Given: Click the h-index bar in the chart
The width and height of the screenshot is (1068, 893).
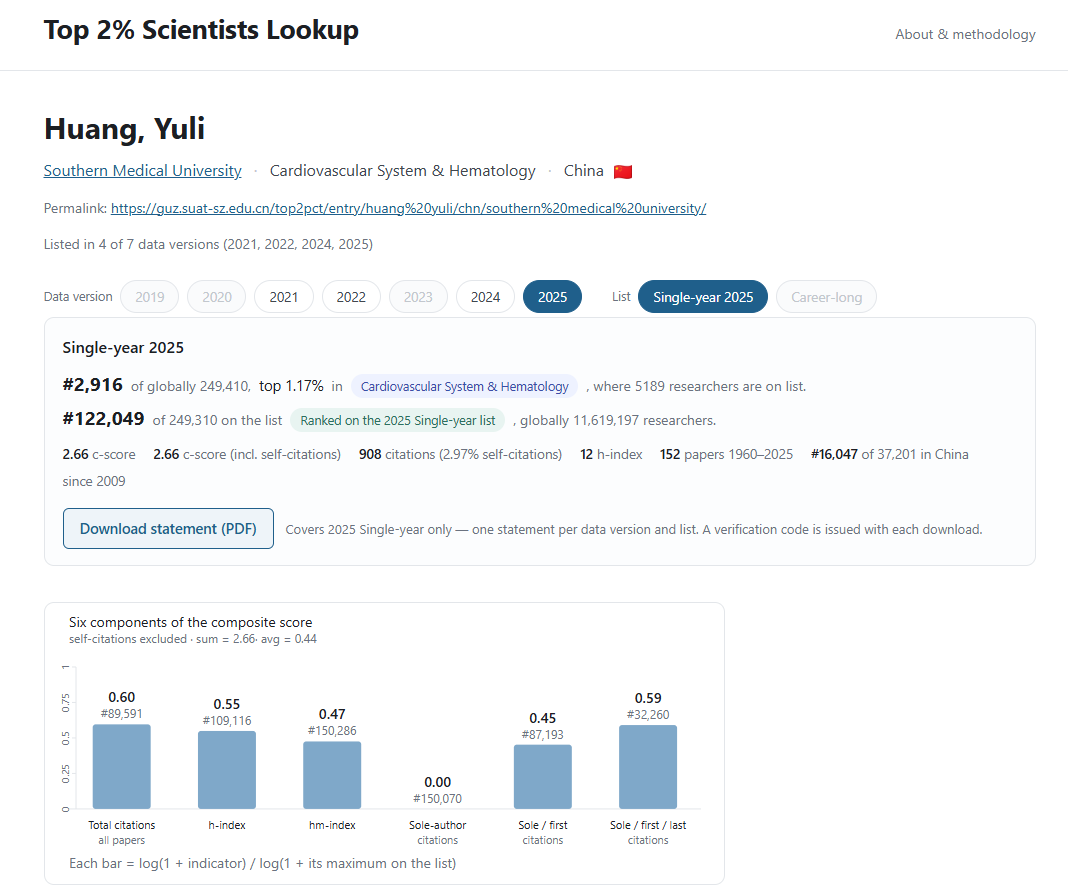Looking at the screenshot, I should [227, 770].
